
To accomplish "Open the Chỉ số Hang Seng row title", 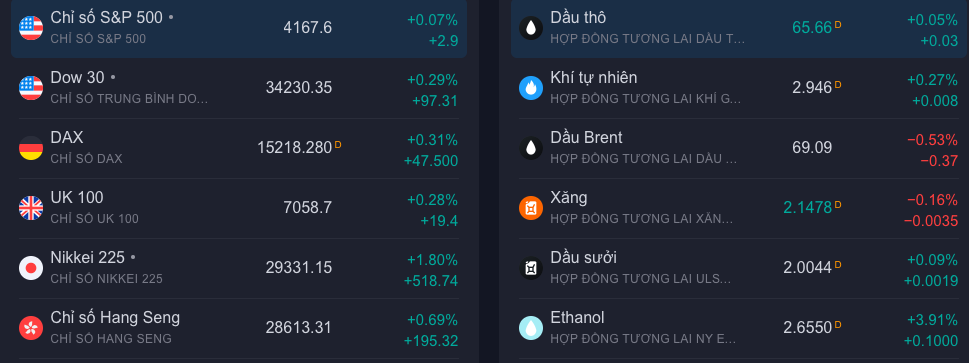I will point(115,318).
